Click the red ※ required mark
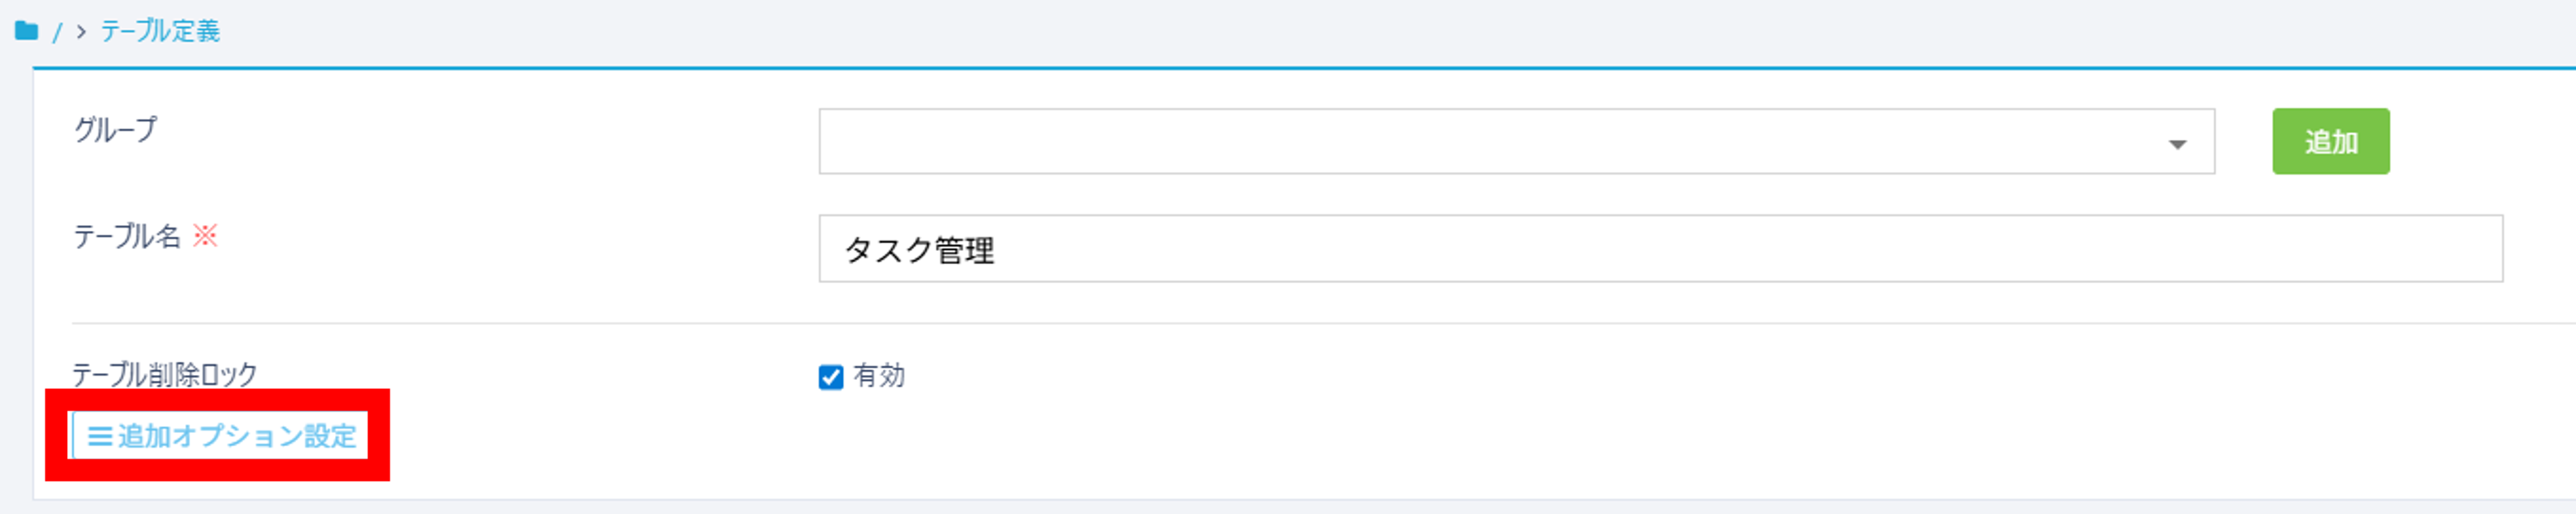 pyautogui.click(x=205, y=236)
